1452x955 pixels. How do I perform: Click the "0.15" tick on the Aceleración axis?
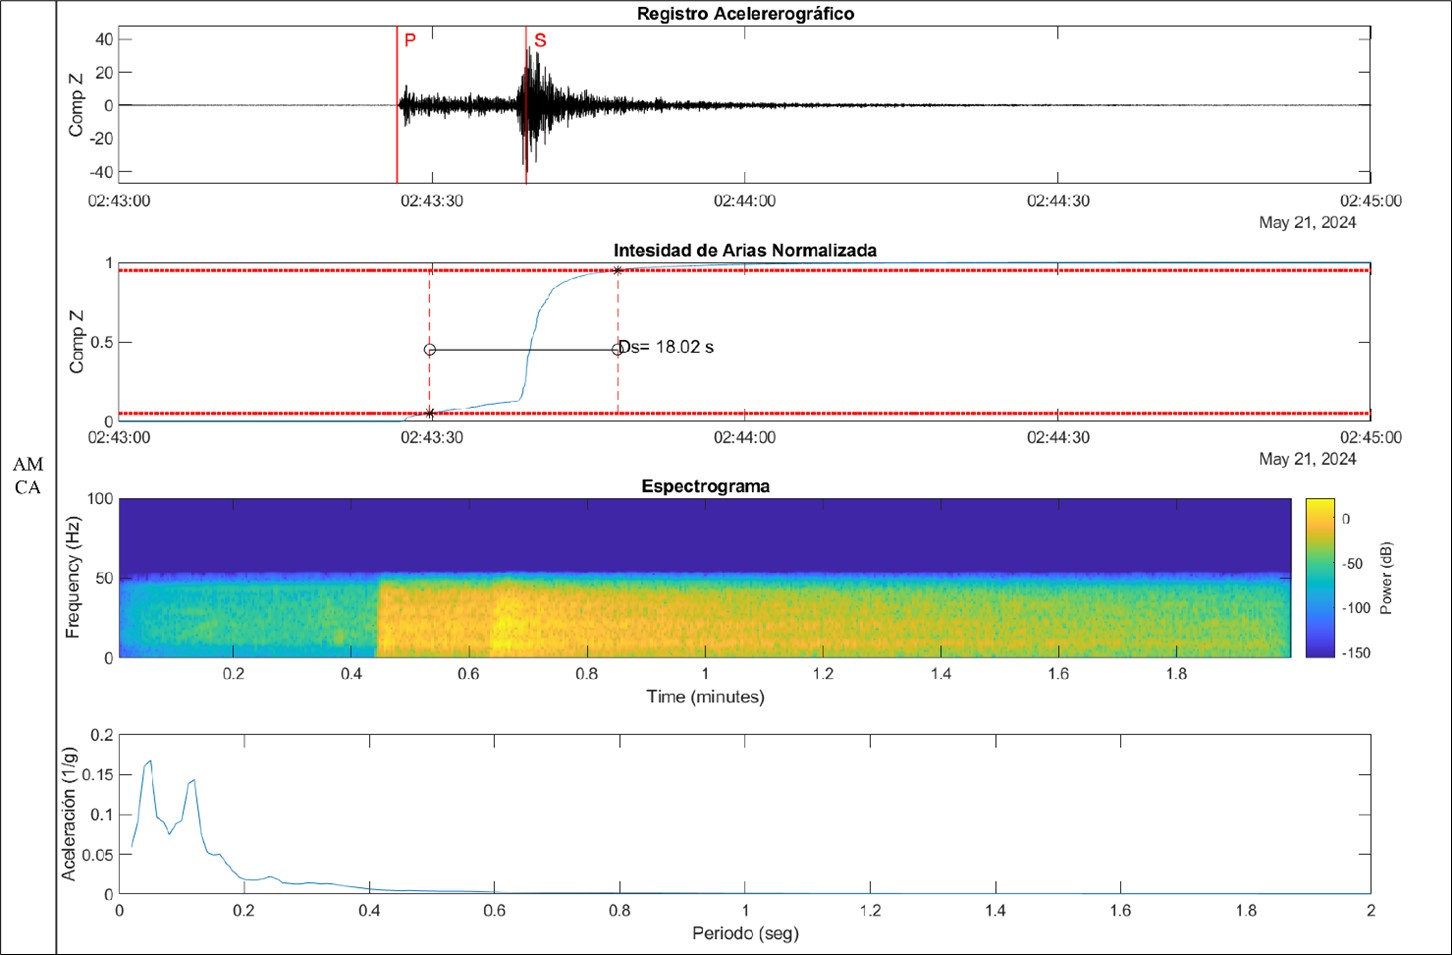tap(98, 775)
